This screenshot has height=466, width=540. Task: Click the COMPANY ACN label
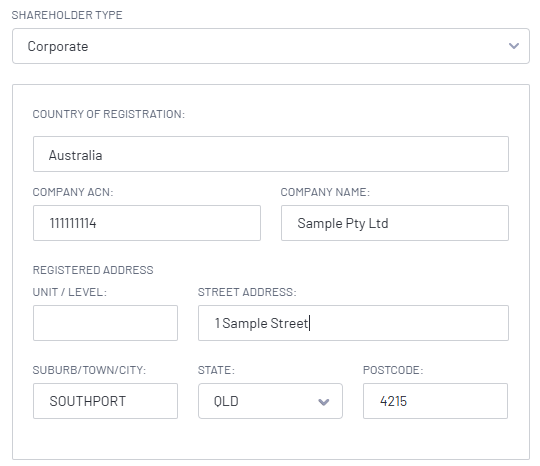click(x=73, y=192)
